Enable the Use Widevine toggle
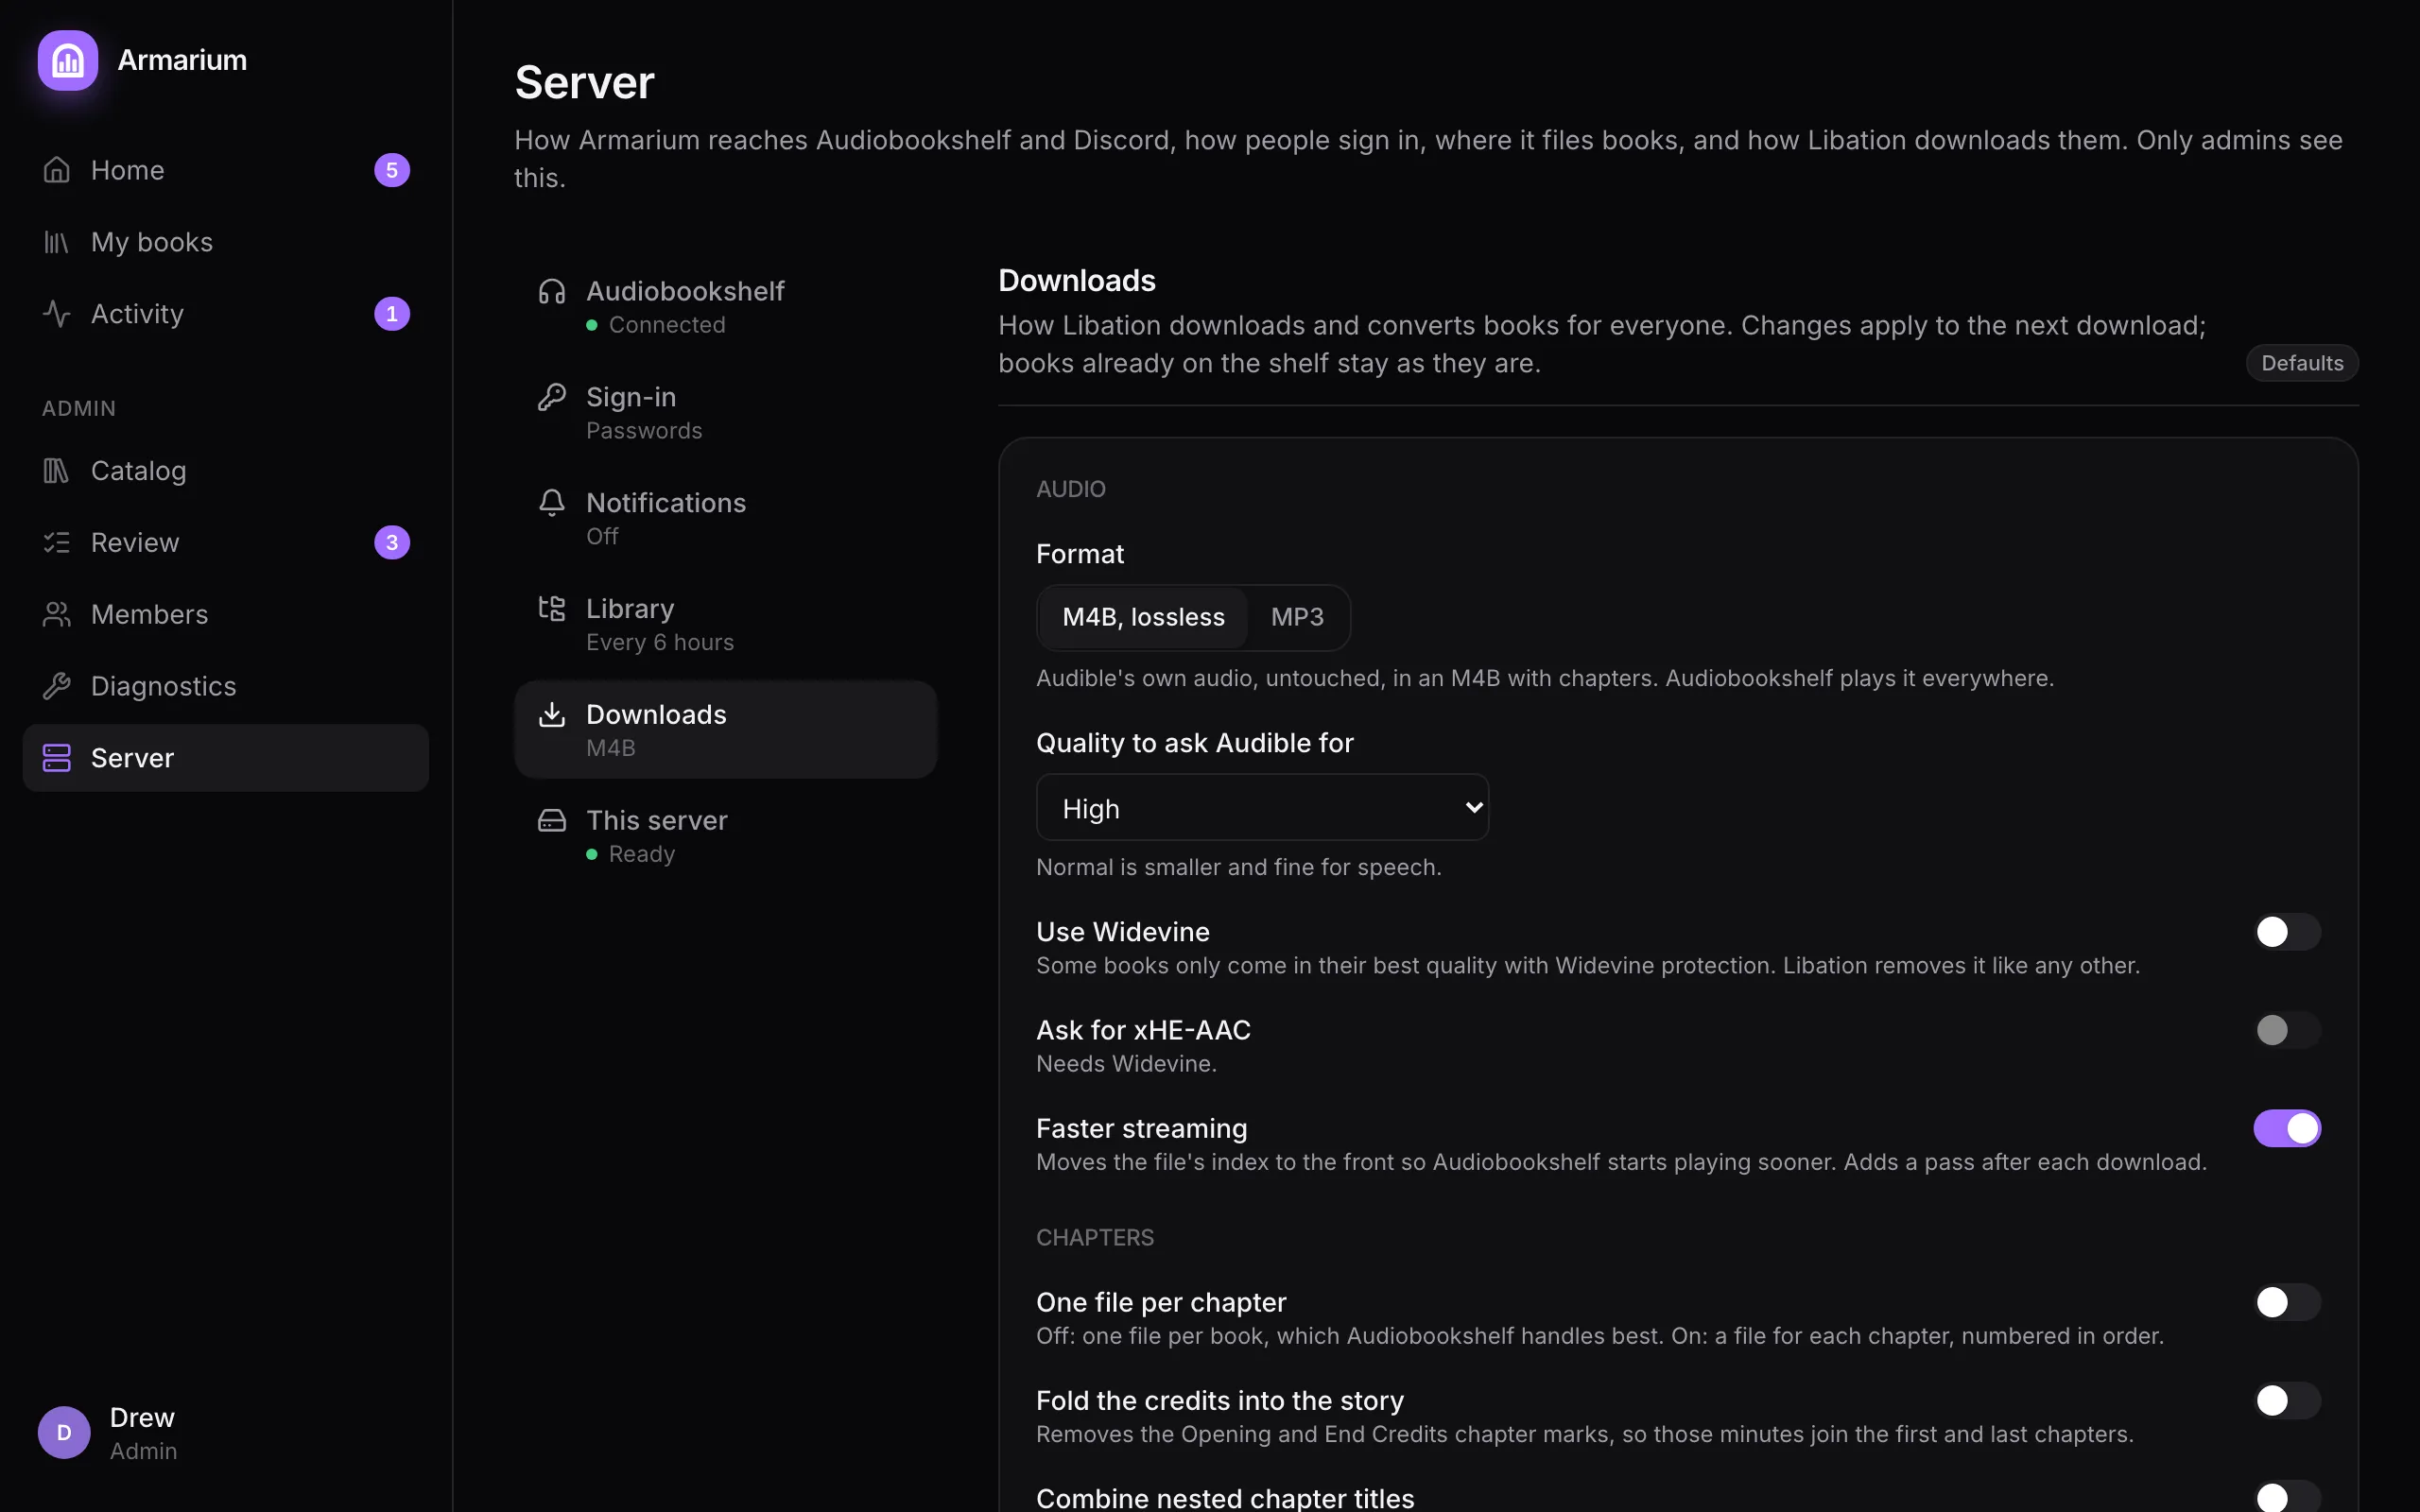The image size is (2420, 1512). [2287, 932]
